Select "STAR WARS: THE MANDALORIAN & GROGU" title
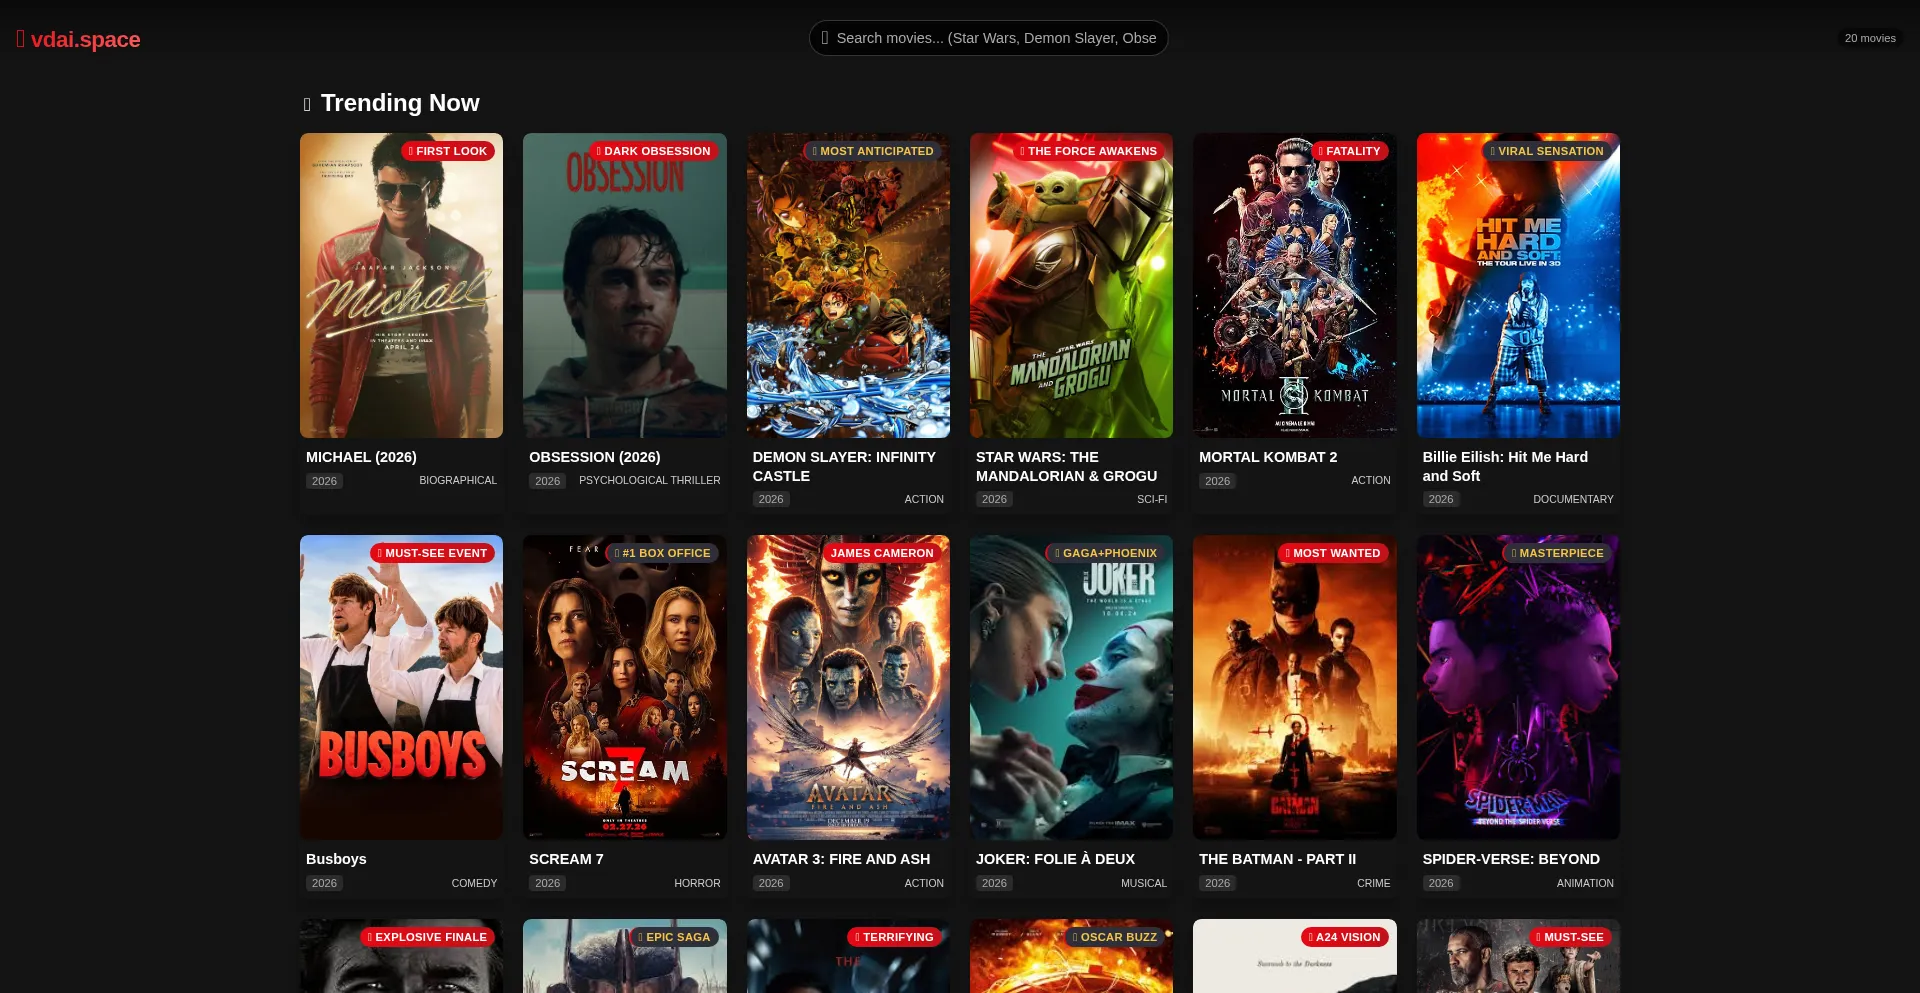The height and width of the screenshot is (993, 1920). [1067, 466]
